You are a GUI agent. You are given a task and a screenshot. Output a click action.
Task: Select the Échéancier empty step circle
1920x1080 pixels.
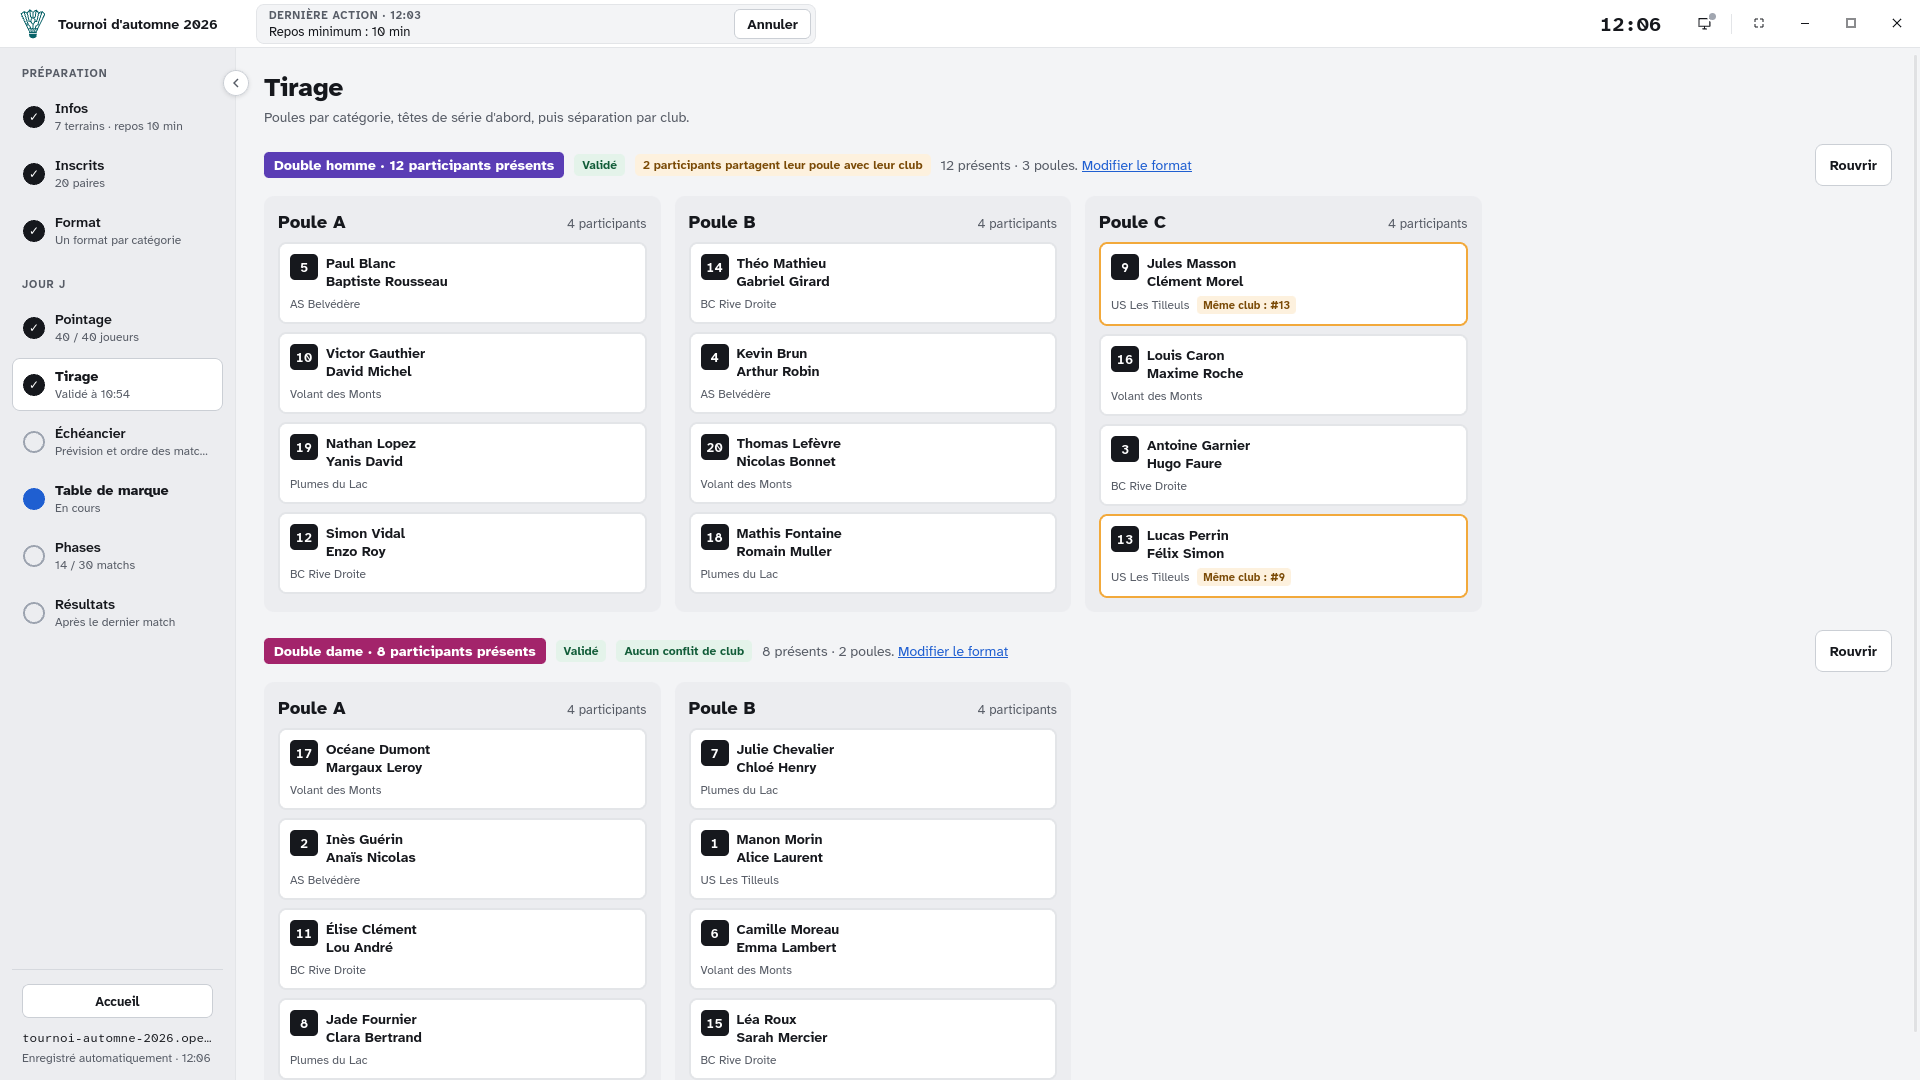click(x=34, y=442)
